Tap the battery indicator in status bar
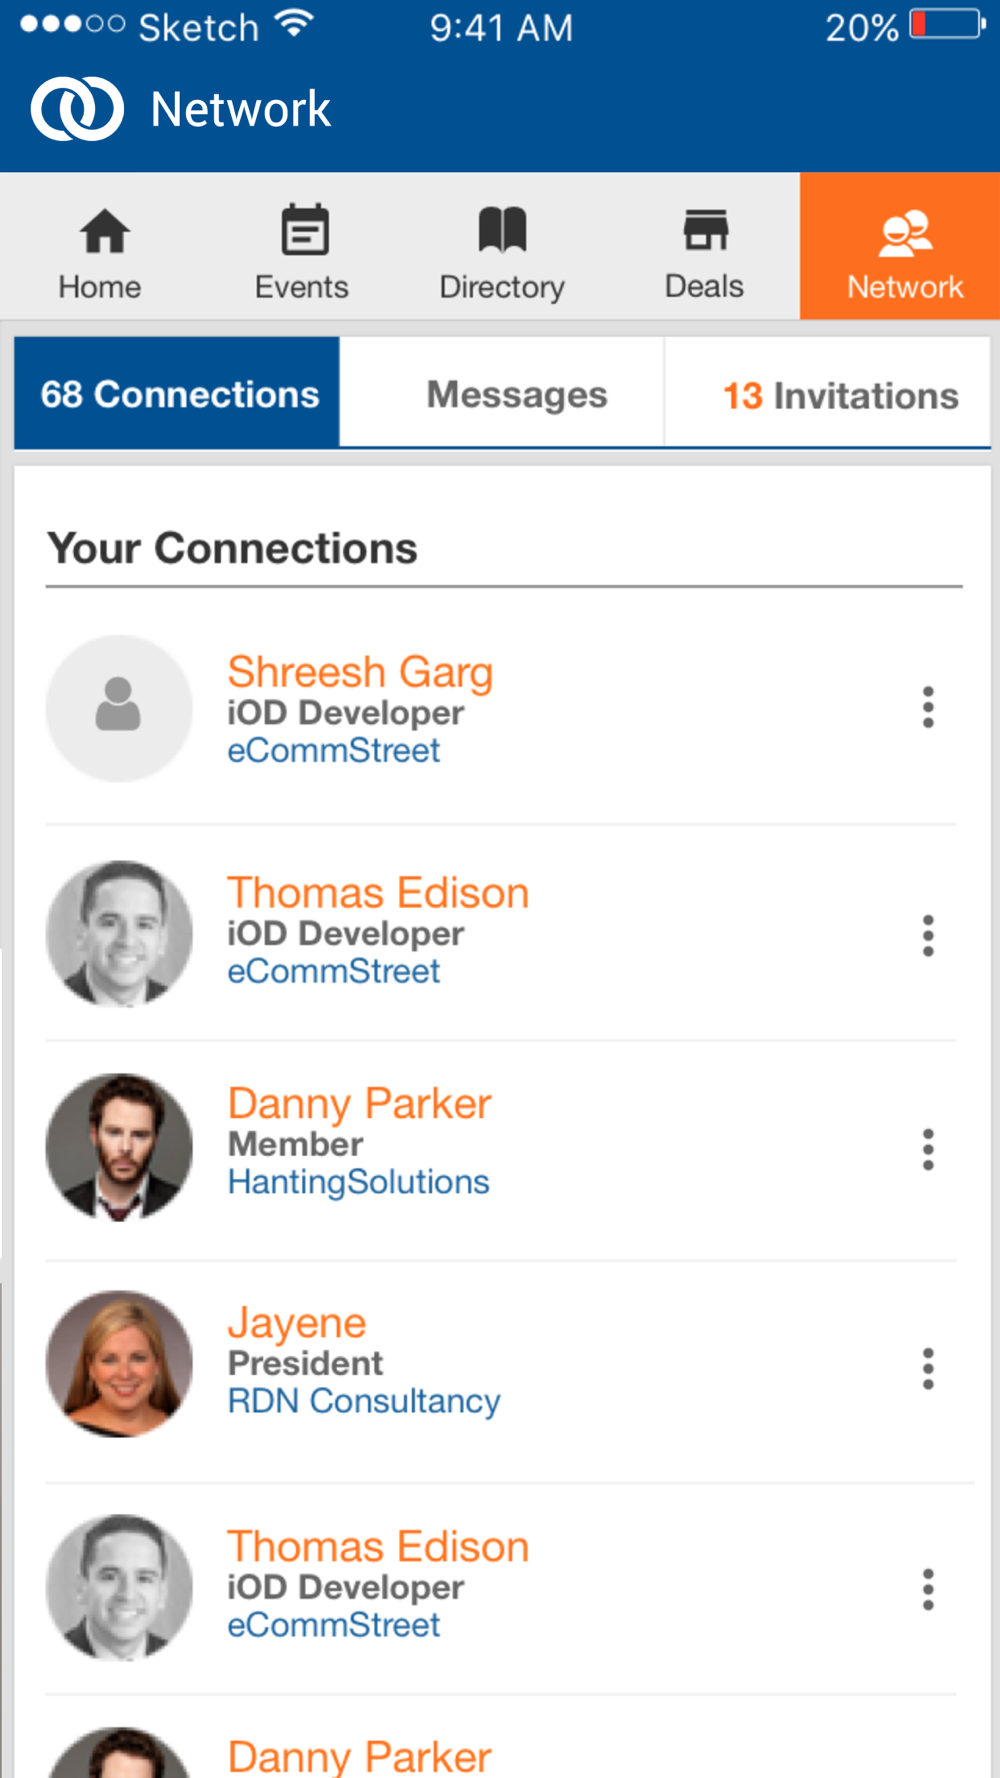The image size is (1000, 1778). 946,25
